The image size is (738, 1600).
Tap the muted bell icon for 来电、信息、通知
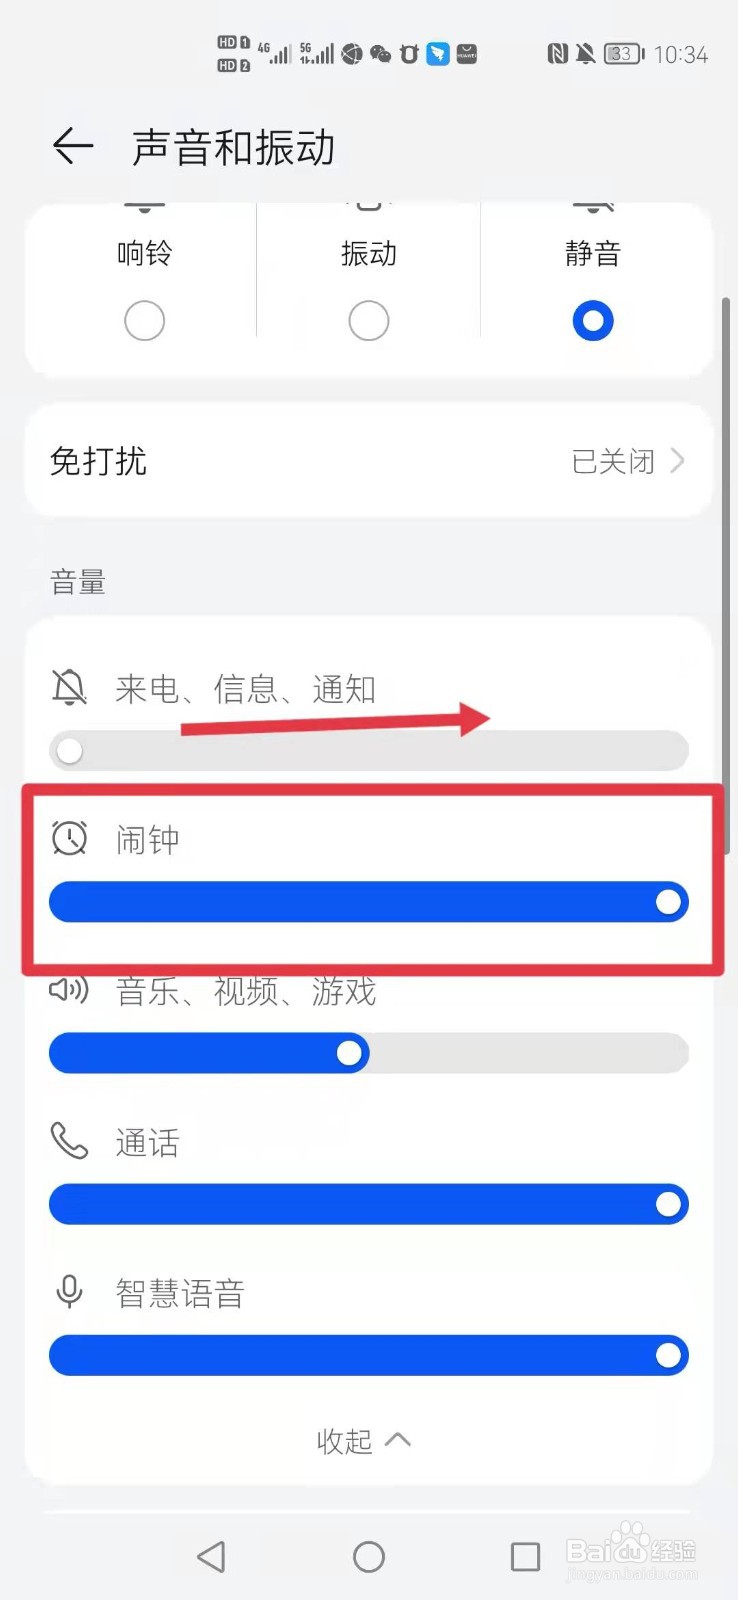69,687
